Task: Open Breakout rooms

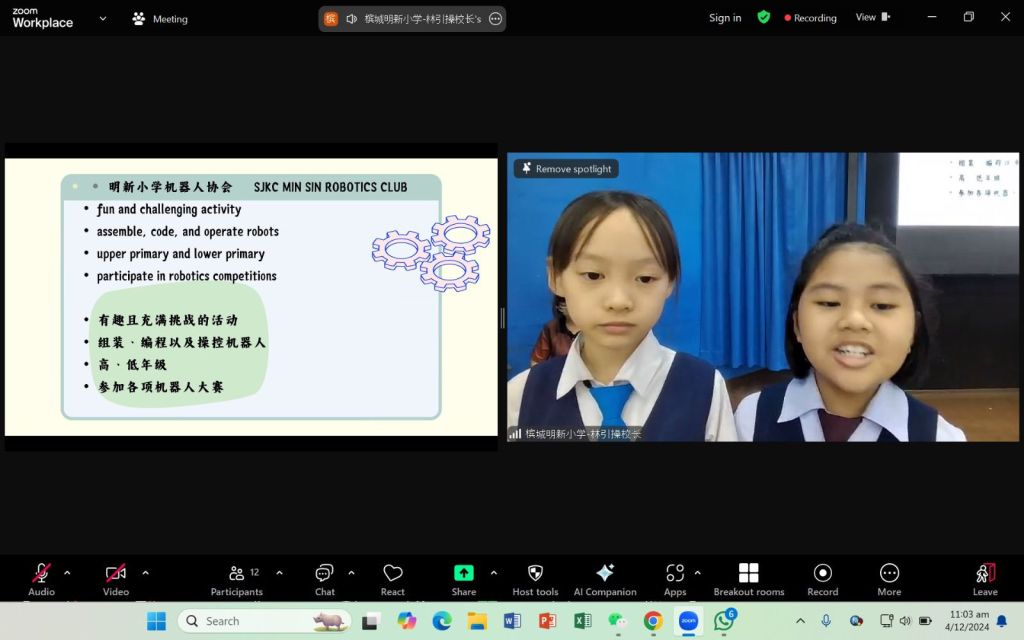Action: [x=748, y=573]
